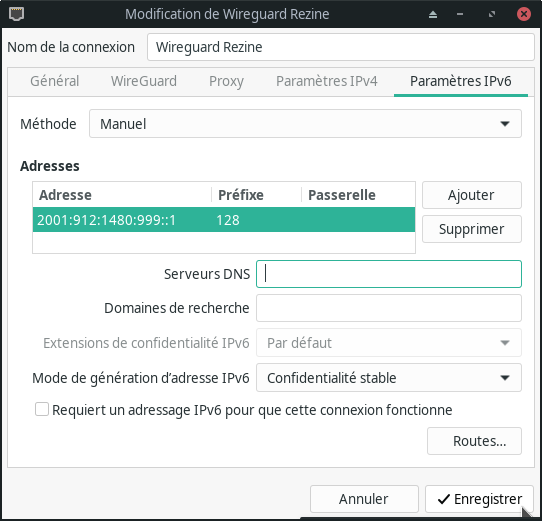The height and width of the screenshot is (521, 542).
Task: Minimize the Wireguard Rezine dialog
Action: click(460, 15)
